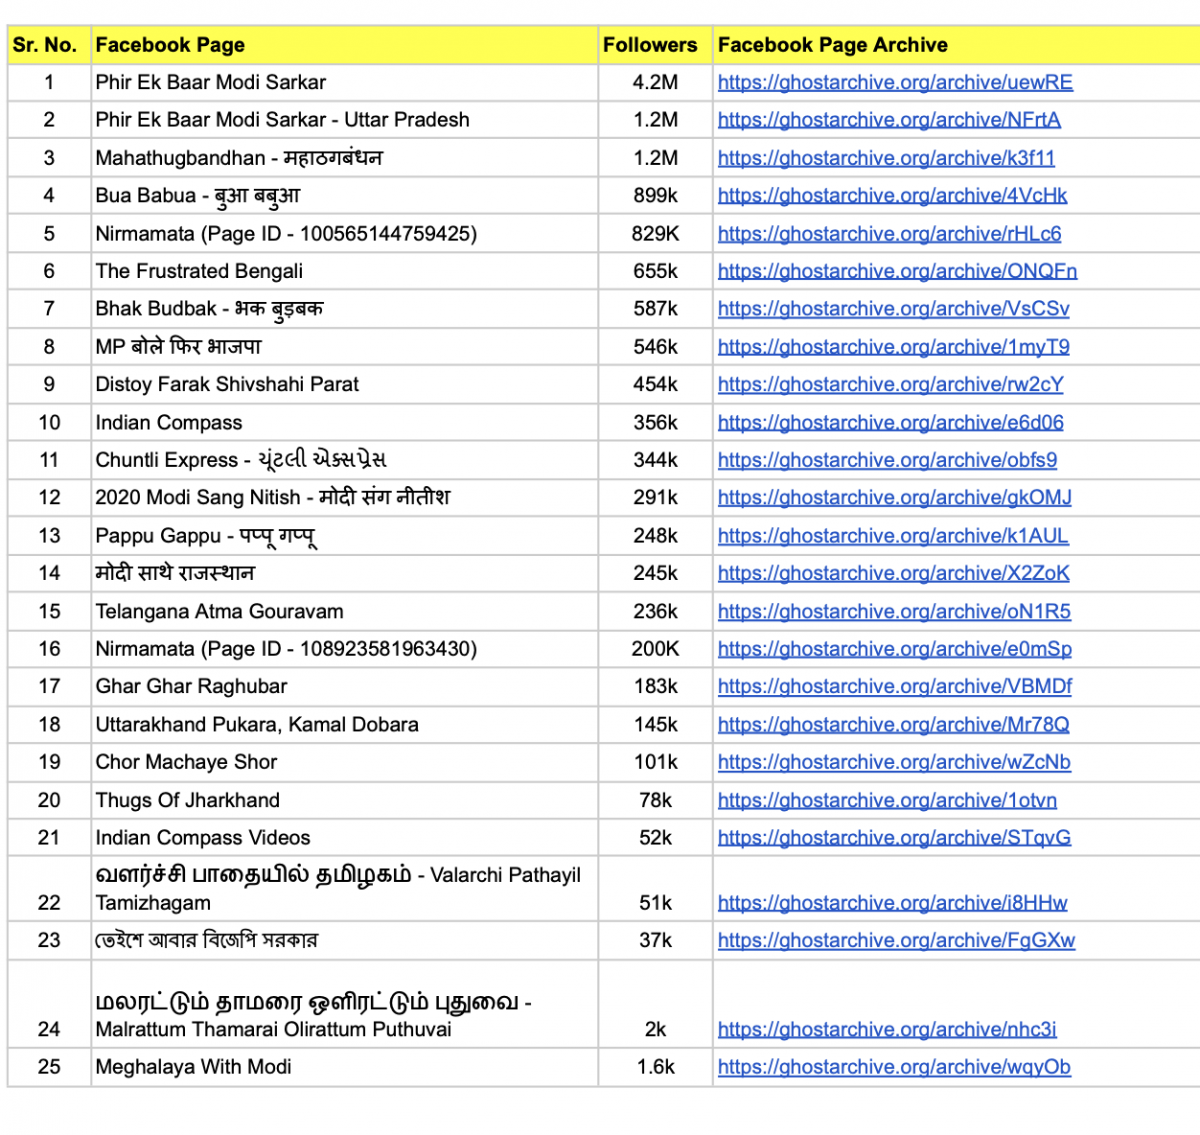Click the Chor Machaye Shor archive link

coord(893,762)
